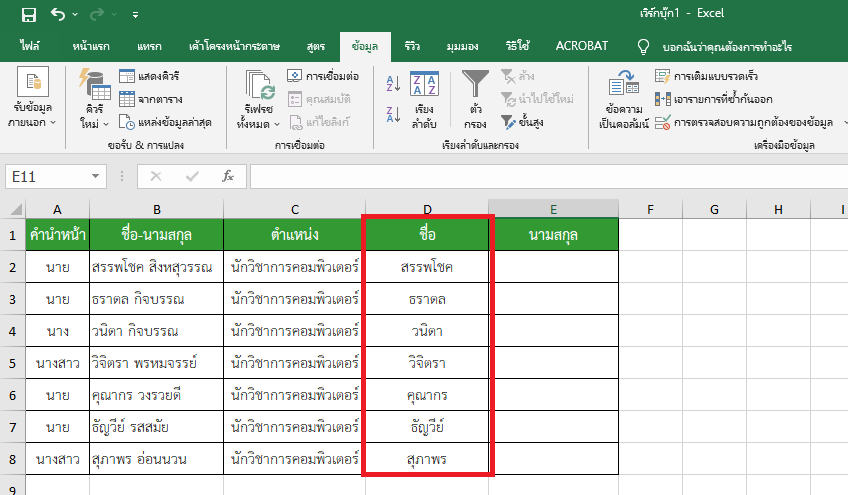Click การเติมแบบรวดเร็ว (Flash Fill)
The width and height of the screenshot is (848, 495).
tap(706, 76)
